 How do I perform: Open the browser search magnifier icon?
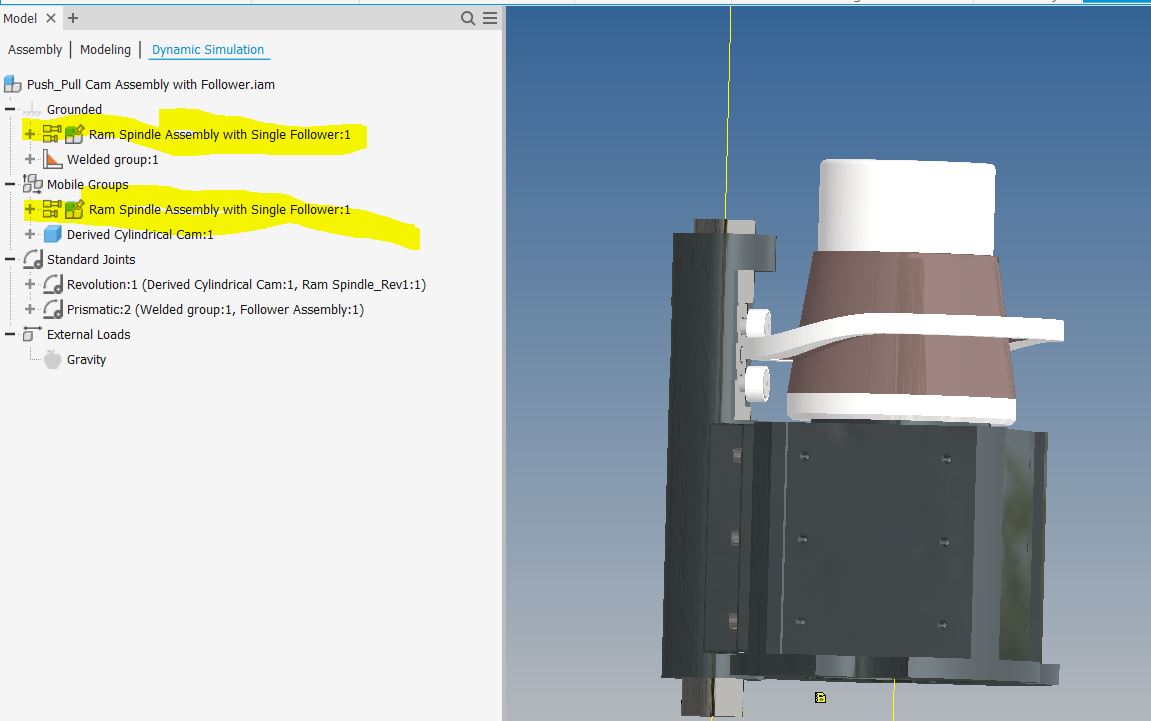[x=466, y=18]
